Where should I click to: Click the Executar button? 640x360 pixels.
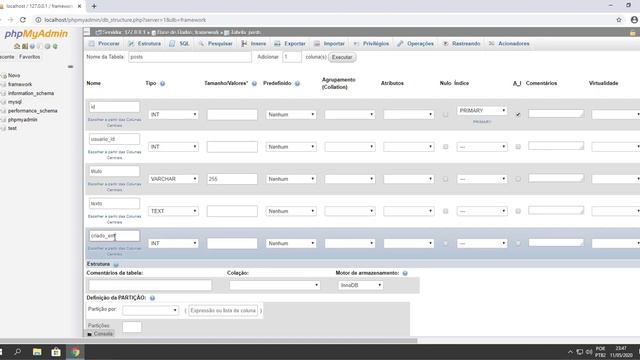point(342,57)
